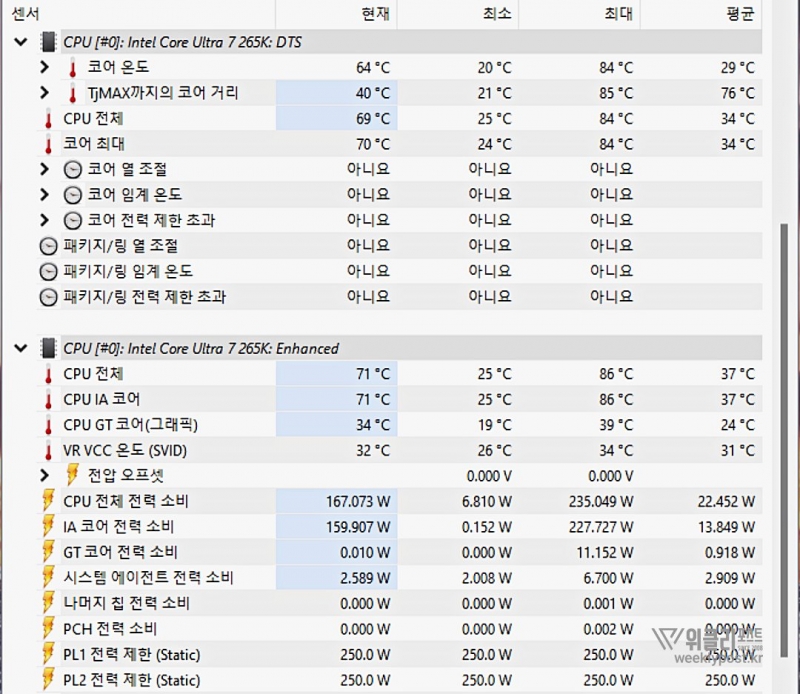Click the thermometer icon for VR VCC 온도
Image resolution: width=800 pixels, height=694 pixels.
48,450
